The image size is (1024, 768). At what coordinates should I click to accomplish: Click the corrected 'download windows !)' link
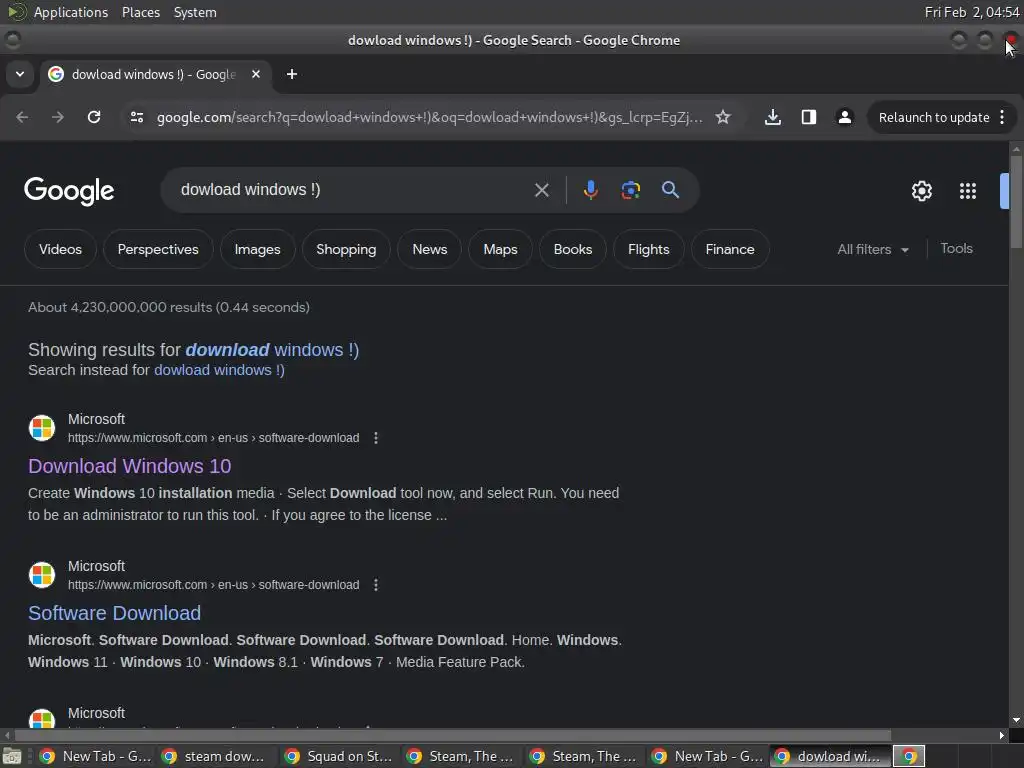272,350
